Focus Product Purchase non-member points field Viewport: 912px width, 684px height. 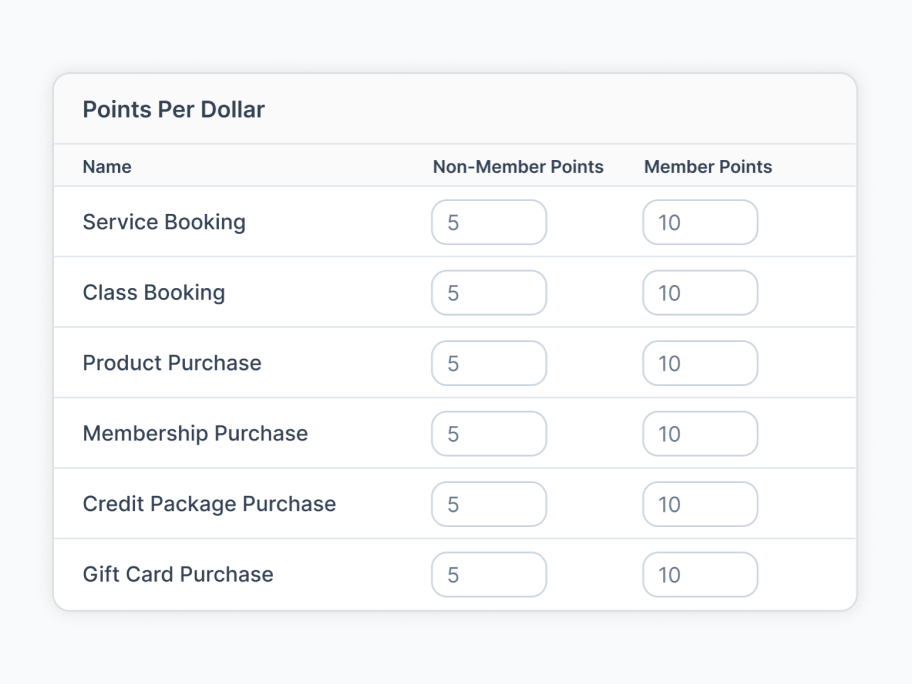[489, 363]
